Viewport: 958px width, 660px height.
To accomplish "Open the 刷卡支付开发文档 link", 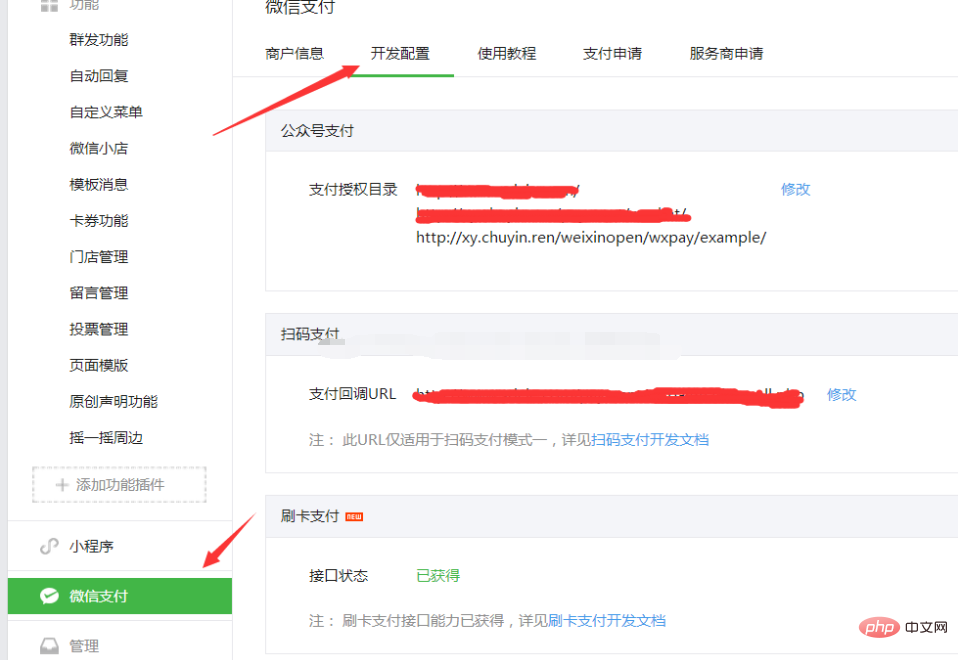I will click(x=607, y=621).
